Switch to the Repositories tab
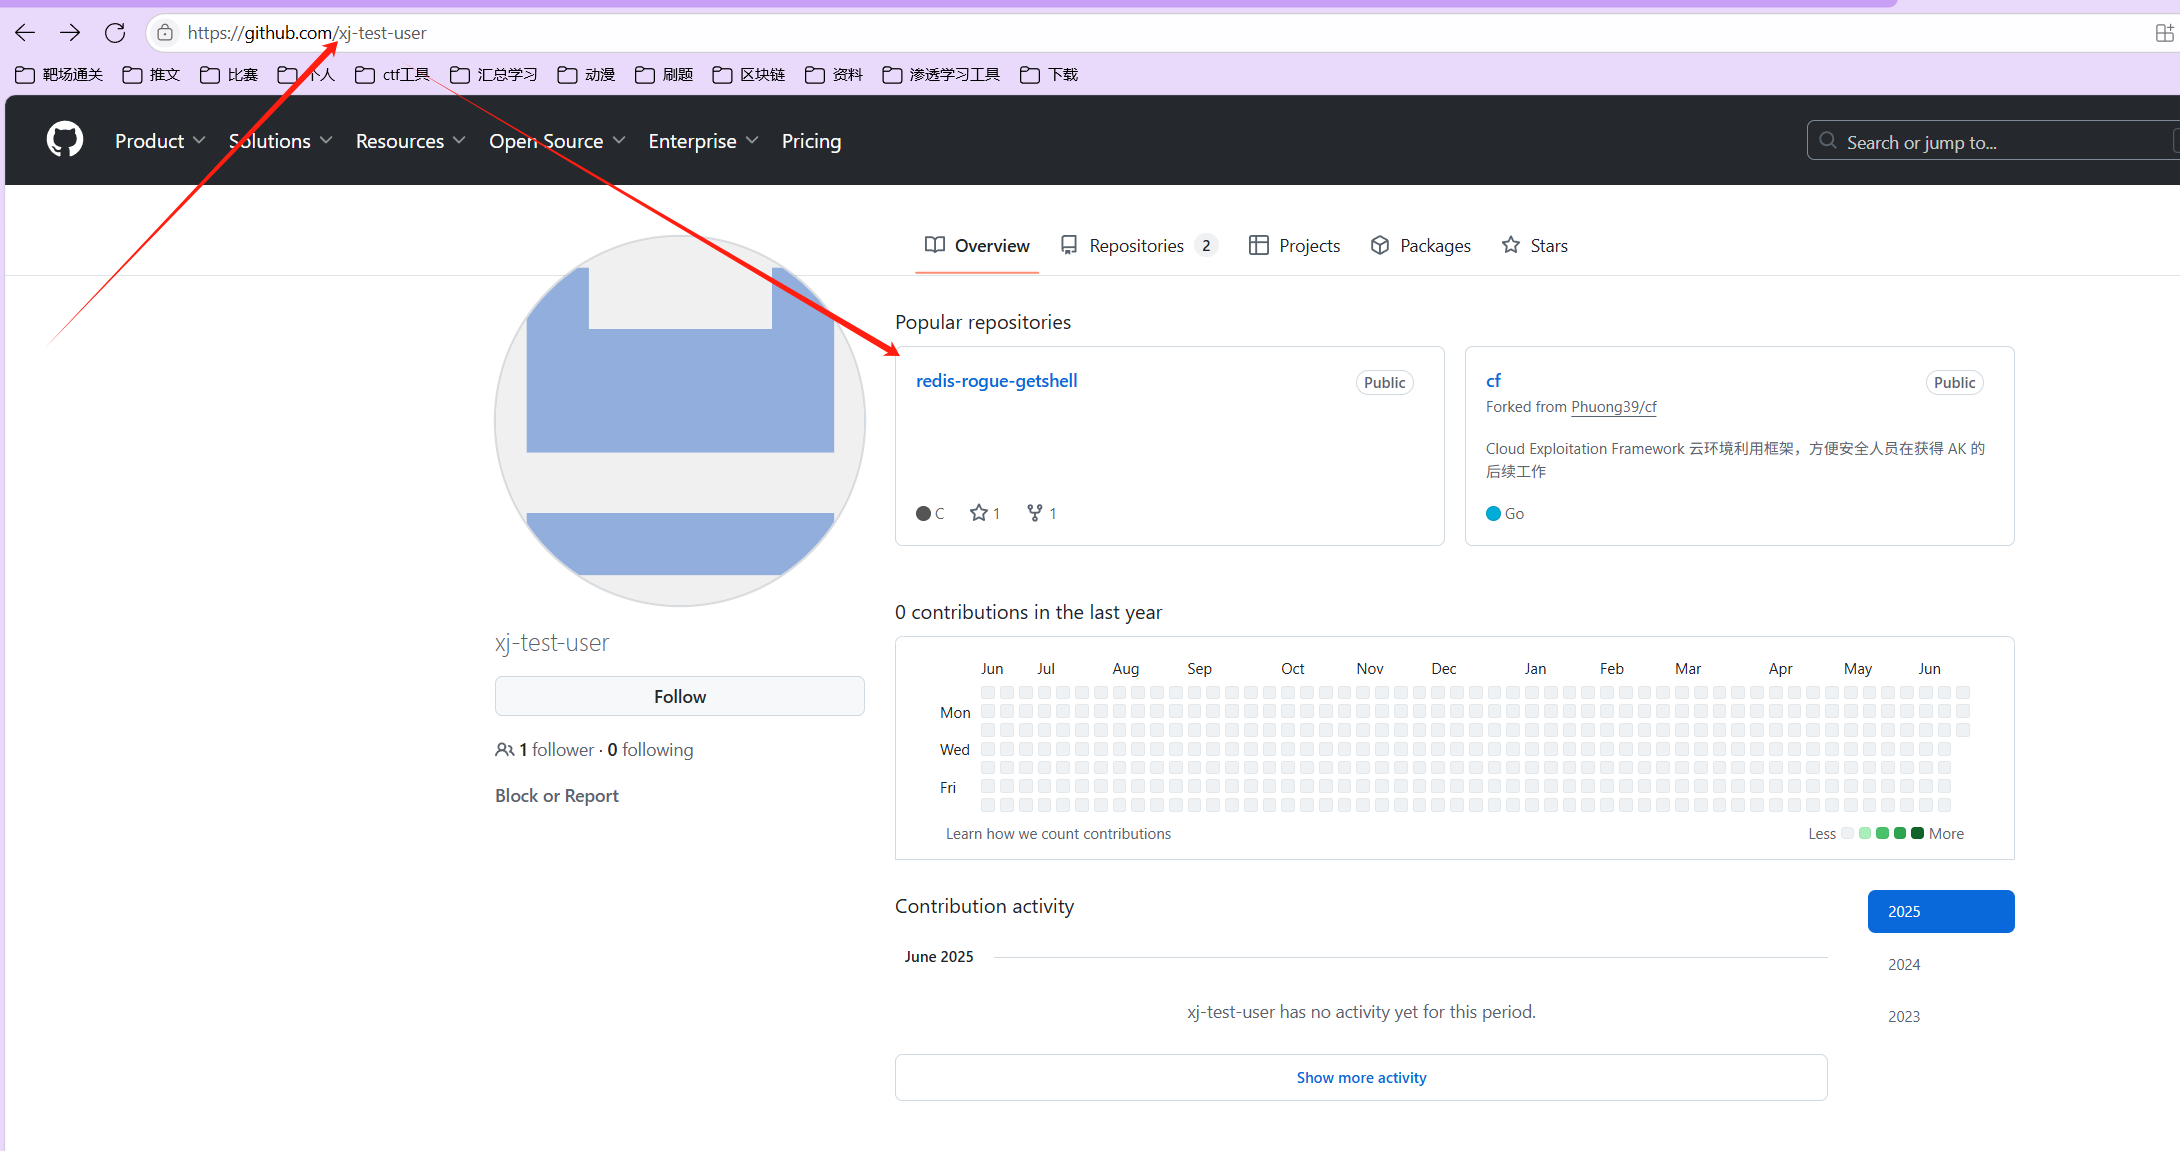The width and height of the screenshot is (2180, 1151). [x=1137, y=246]
